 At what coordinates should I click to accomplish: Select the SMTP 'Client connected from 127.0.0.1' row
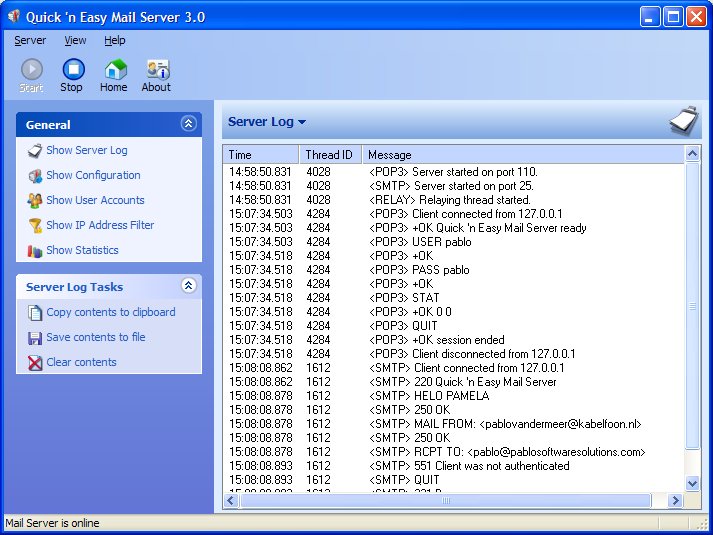click(453, 368)
